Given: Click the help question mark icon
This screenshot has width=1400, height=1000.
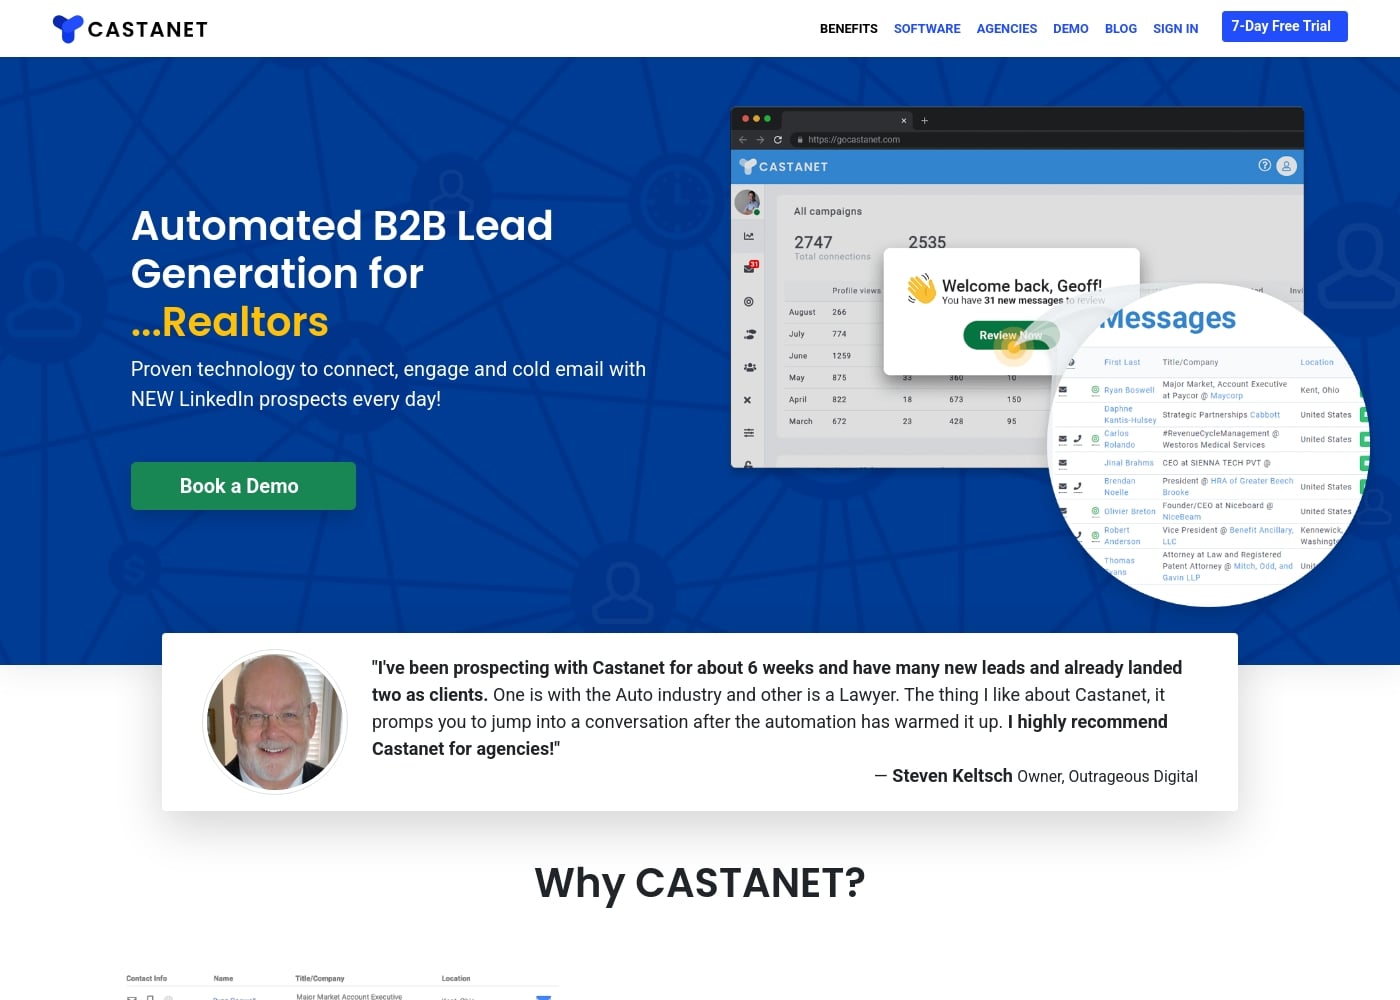Looking at the screenshot, I should click(x=1264, y=165).
